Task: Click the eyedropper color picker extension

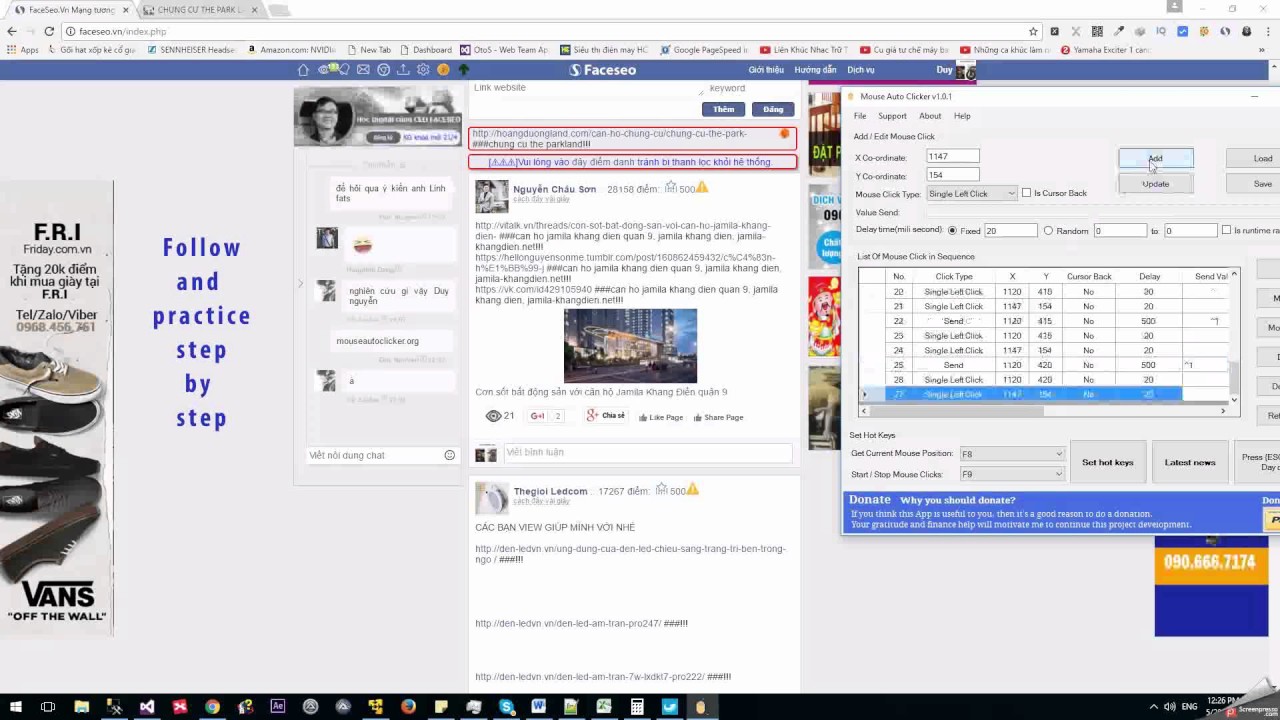Action: coord(1119,31)
